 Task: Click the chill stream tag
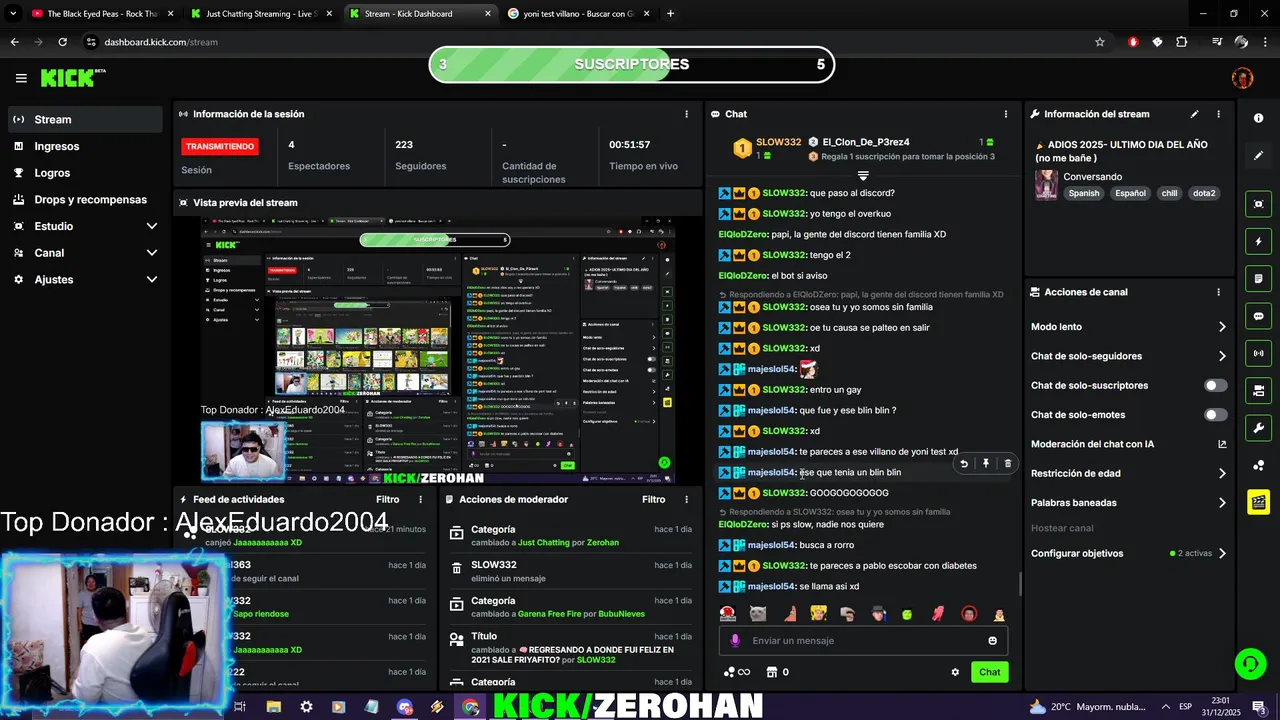(1168, 193)
